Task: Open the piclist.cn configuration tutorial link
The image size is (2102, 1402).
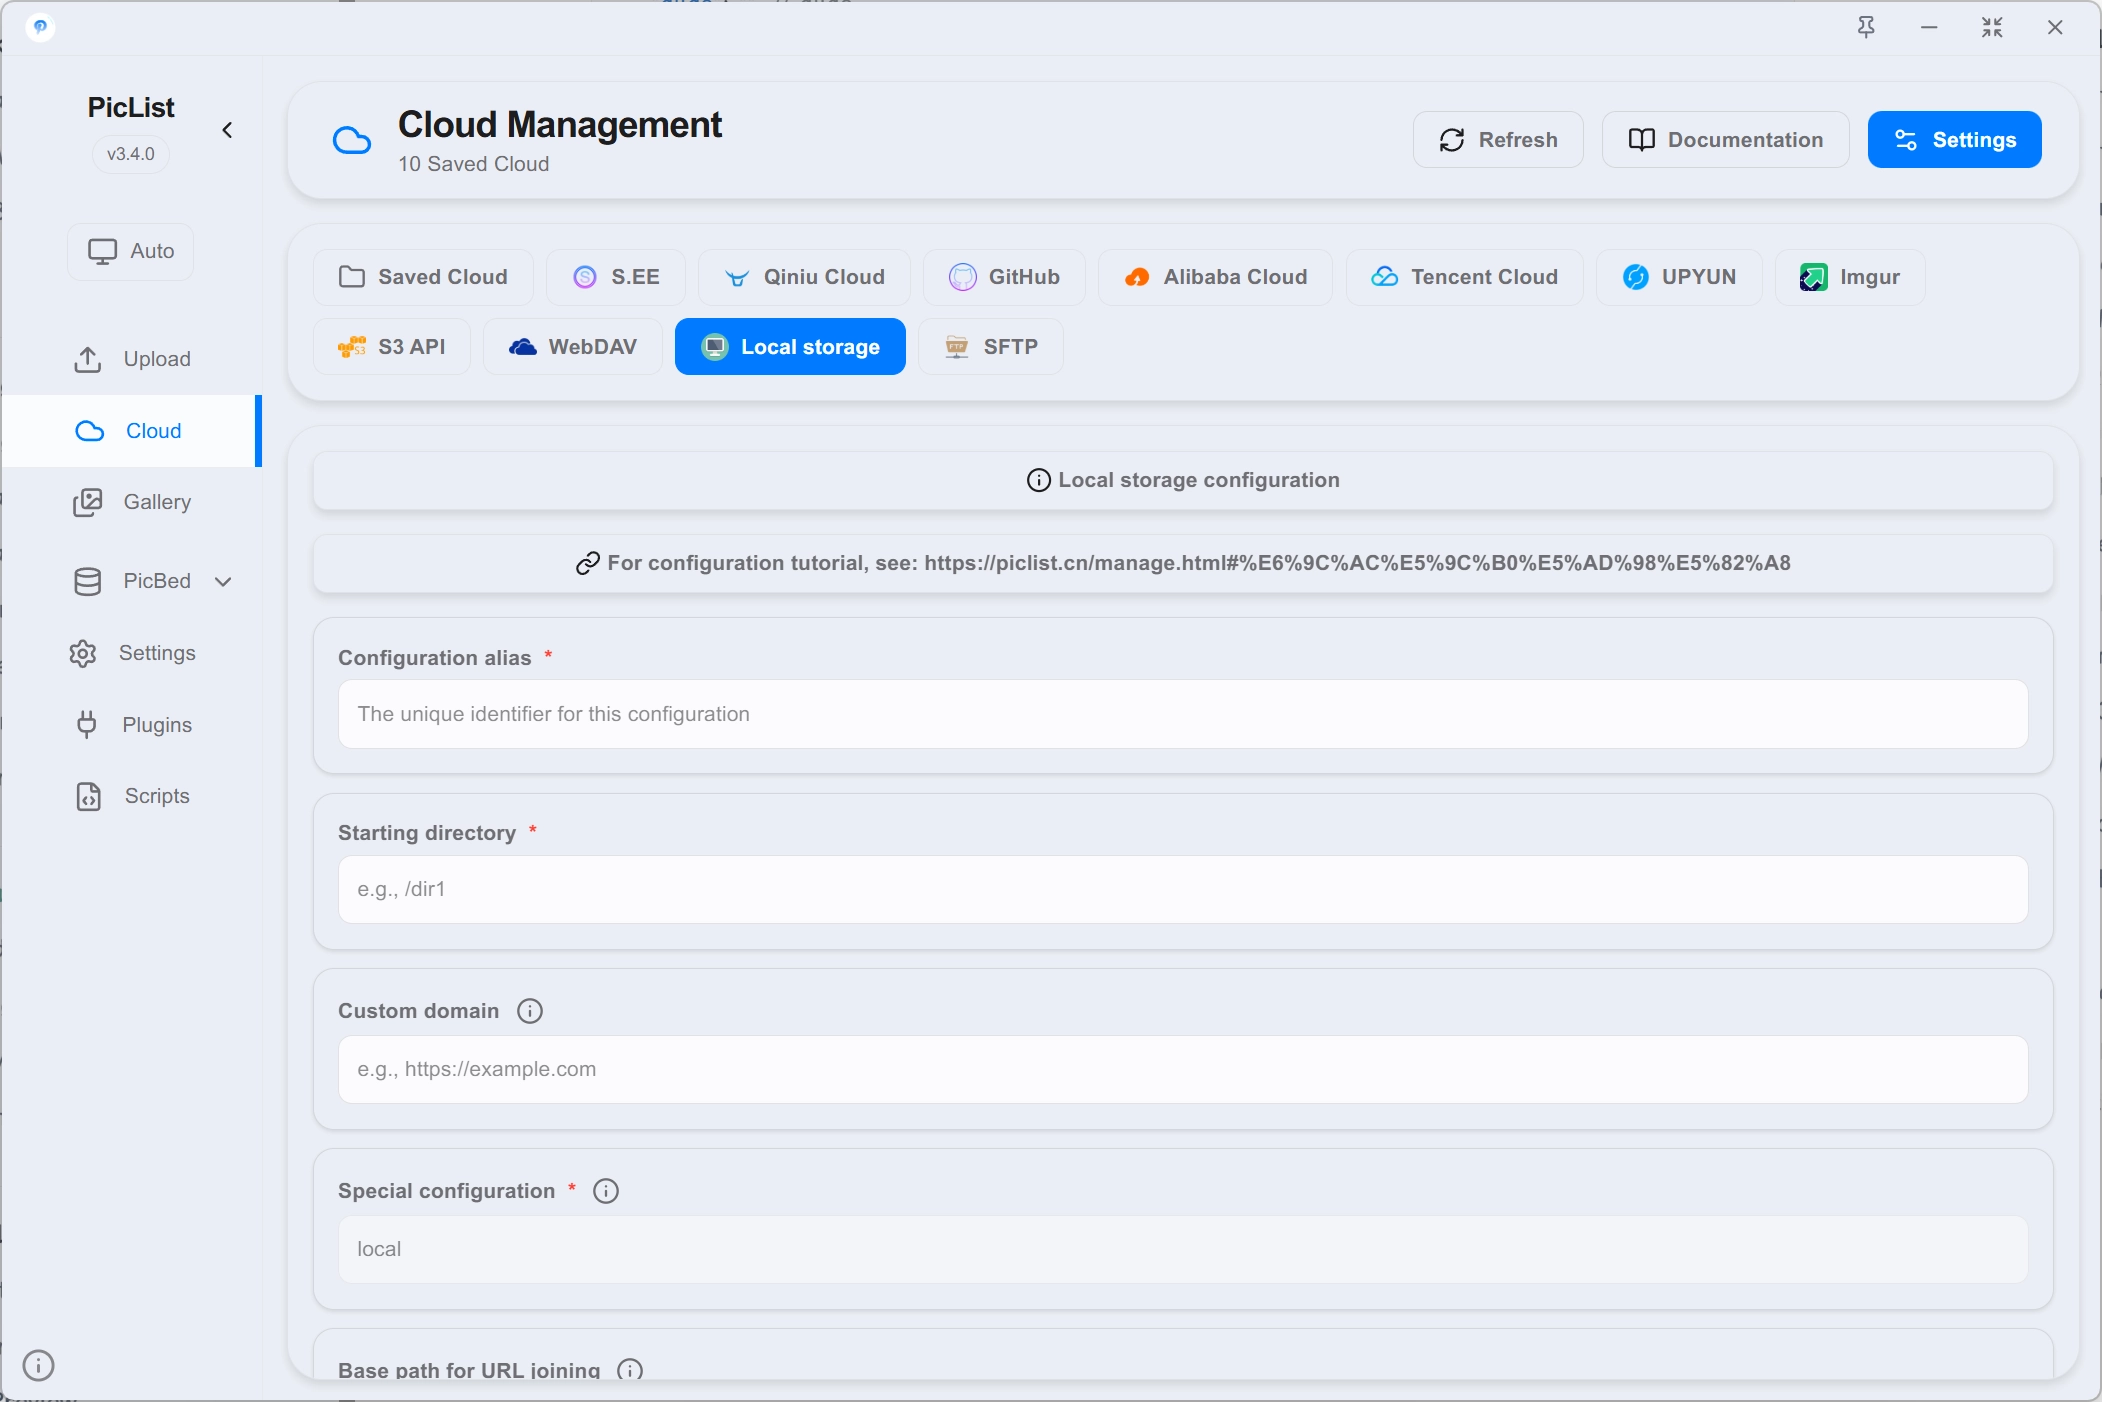Action: click(1357, 563)
